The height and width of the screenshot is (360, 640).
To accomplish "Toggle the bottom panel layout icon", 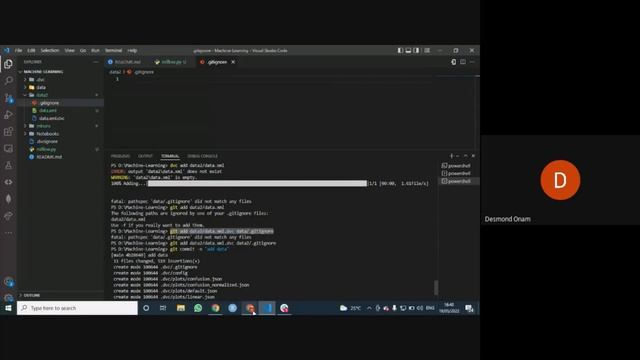I will 408,51.
